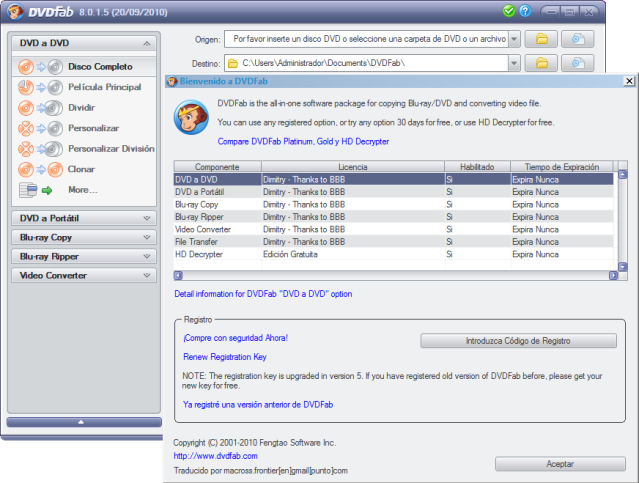Select the Blu-ray Copy component row
This screenshot has height=483, width=639.
[394, 205]
